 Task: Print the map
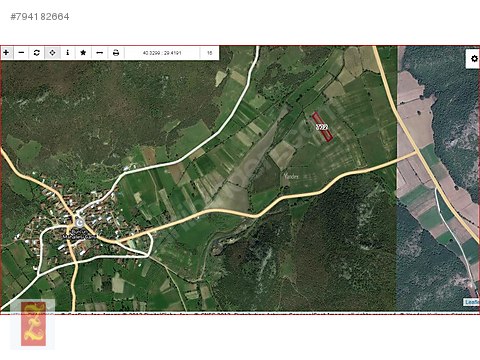pyautogui.click(x=116, y=53)
